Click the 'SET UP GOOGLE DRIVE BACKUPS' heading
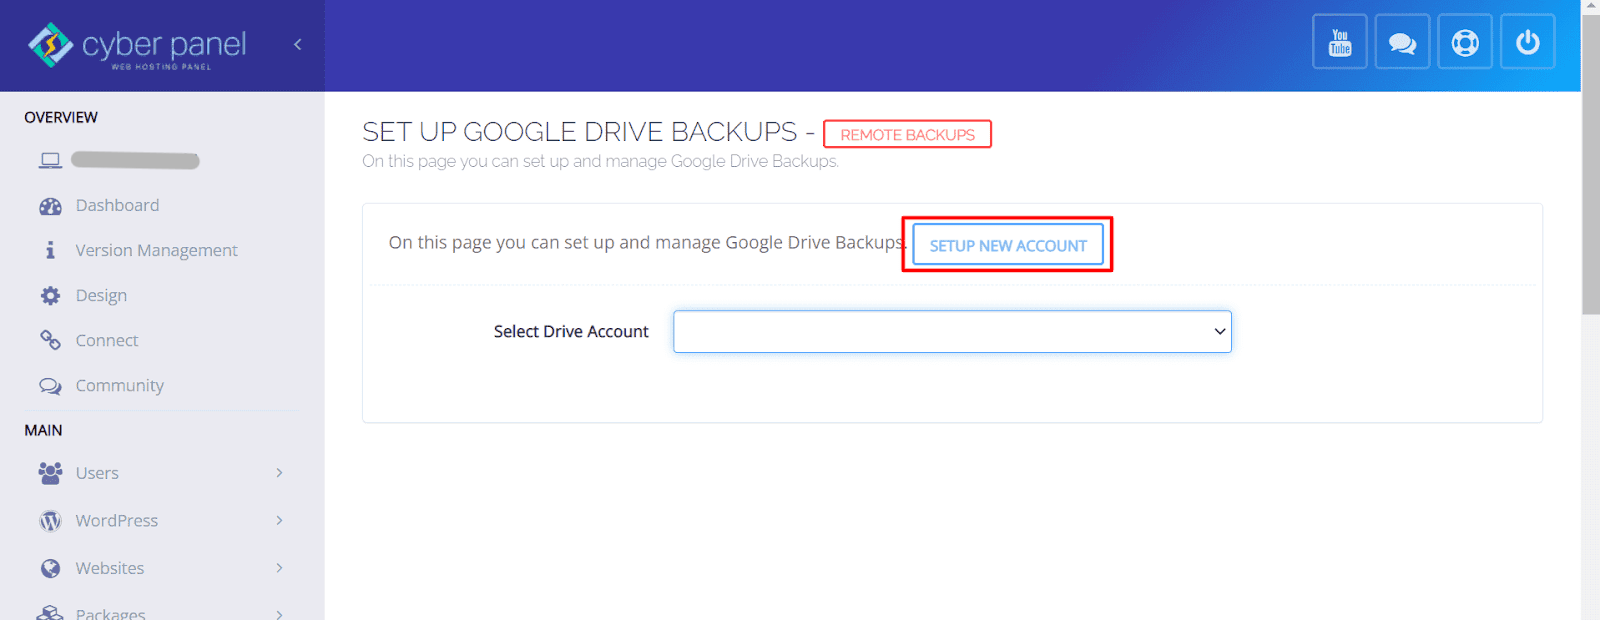The image size is (1600, 620). pyautogui.click(x=580, y=132)
